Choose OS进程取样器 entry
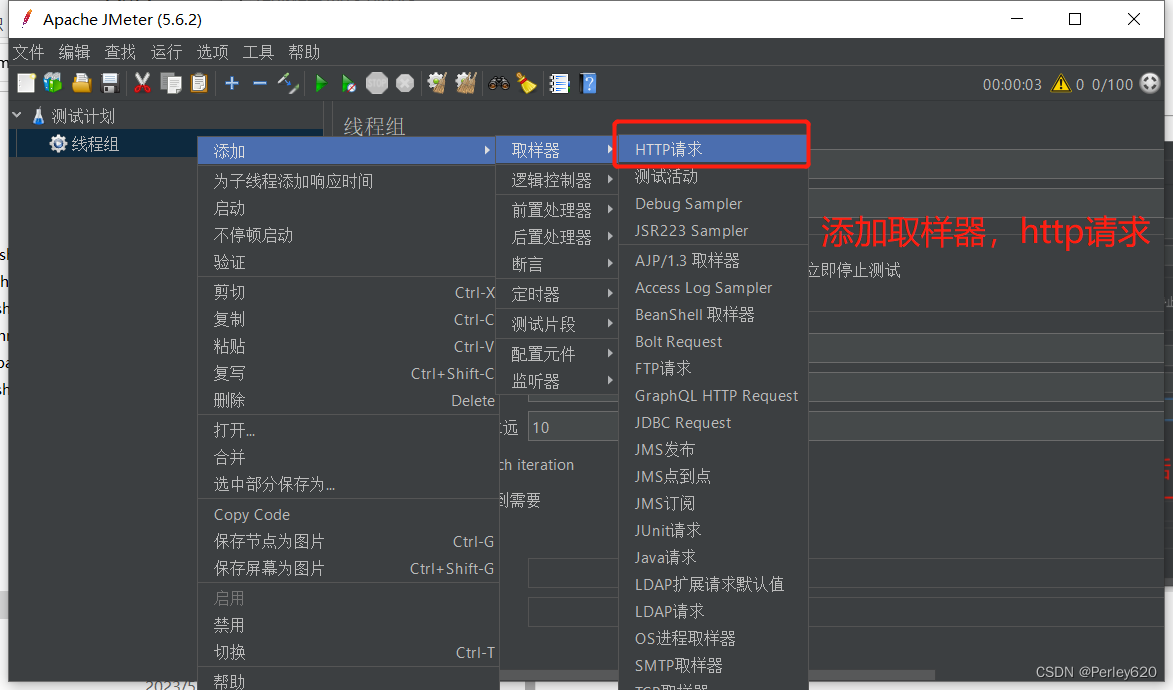Screen dimensions: 1173x690 tap(714, 638)
